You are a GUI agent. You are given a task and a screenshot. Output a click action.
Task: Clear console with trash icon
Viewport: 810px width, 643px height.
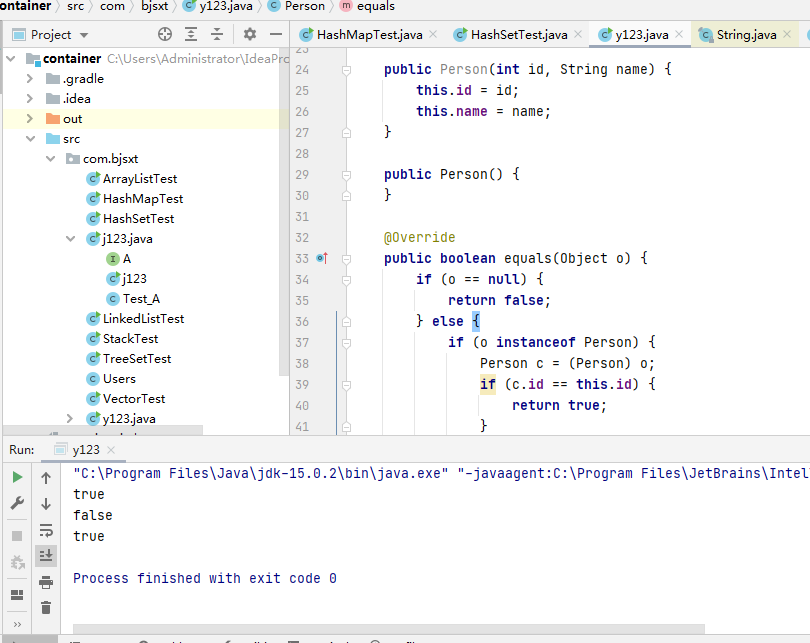pyautogui.click(x=46, y=607)
